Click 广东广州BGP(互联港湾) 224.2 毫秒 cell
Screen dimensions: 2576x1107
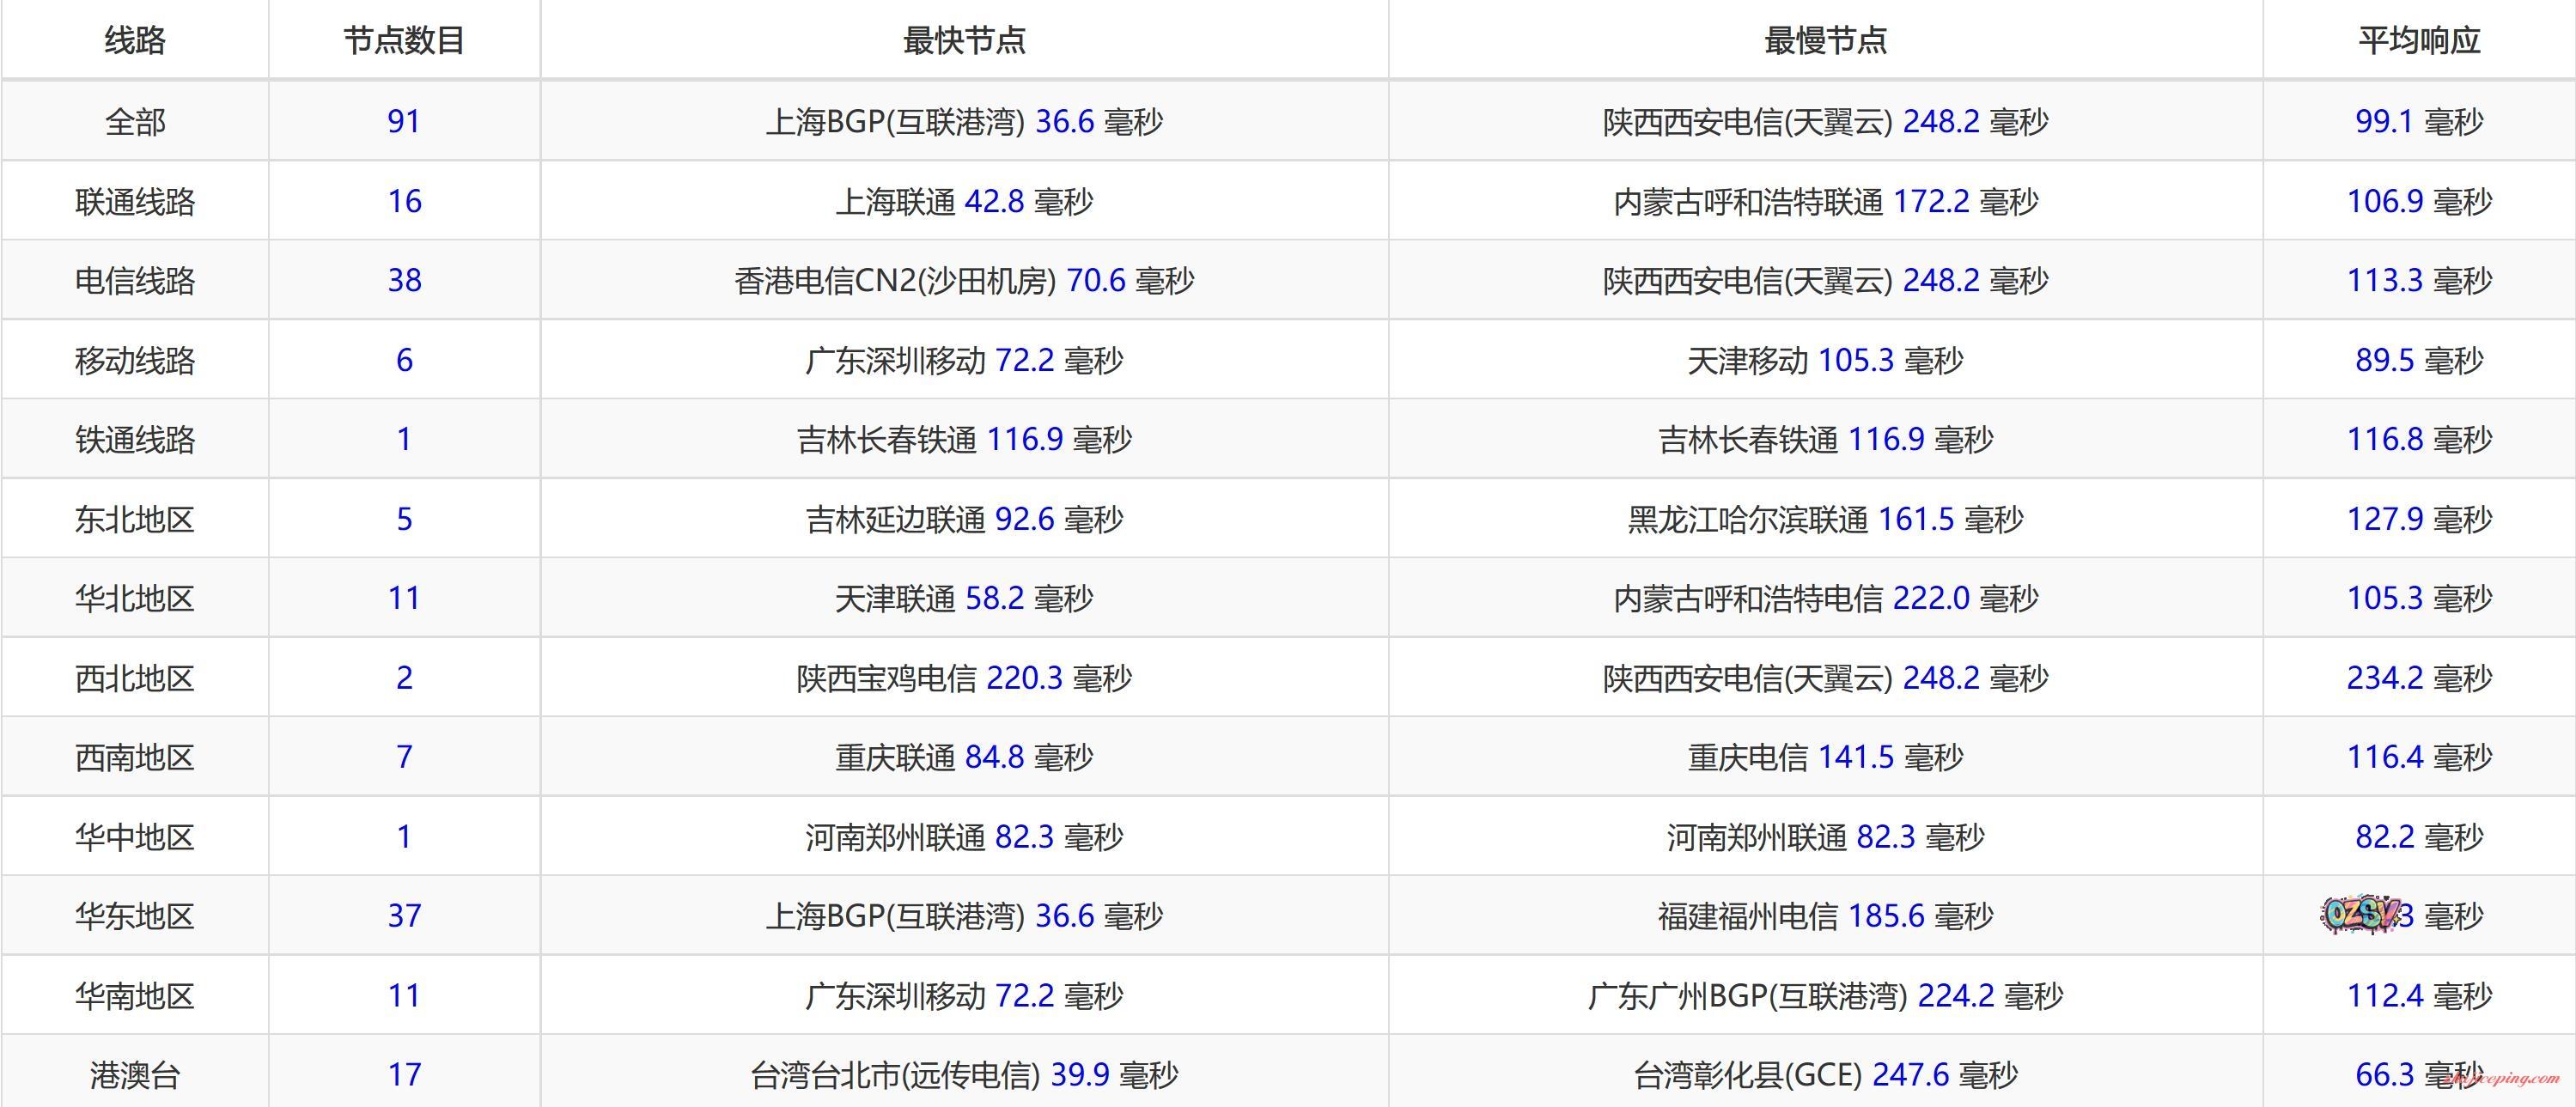coord(1825,996)
